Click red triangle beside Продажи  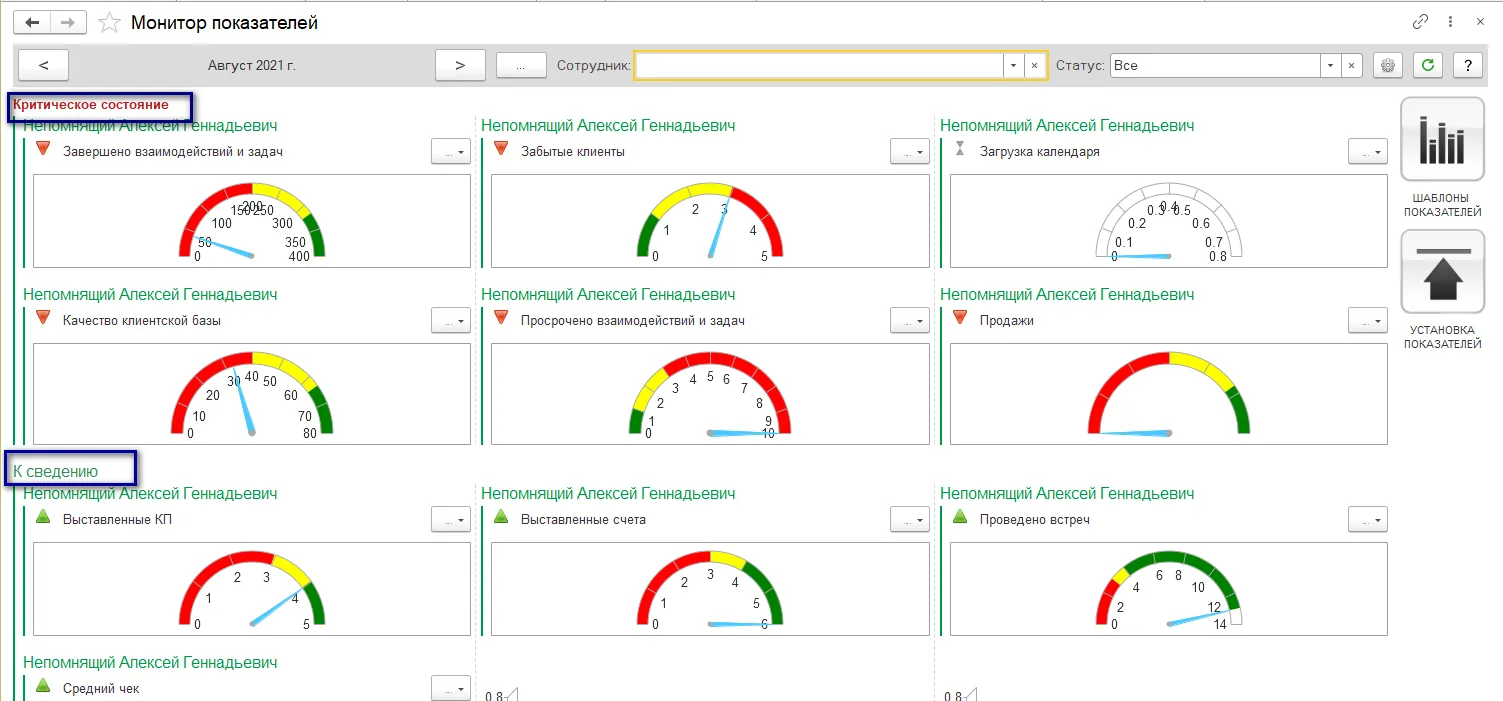pyautogui.click(x=960, y=317)
